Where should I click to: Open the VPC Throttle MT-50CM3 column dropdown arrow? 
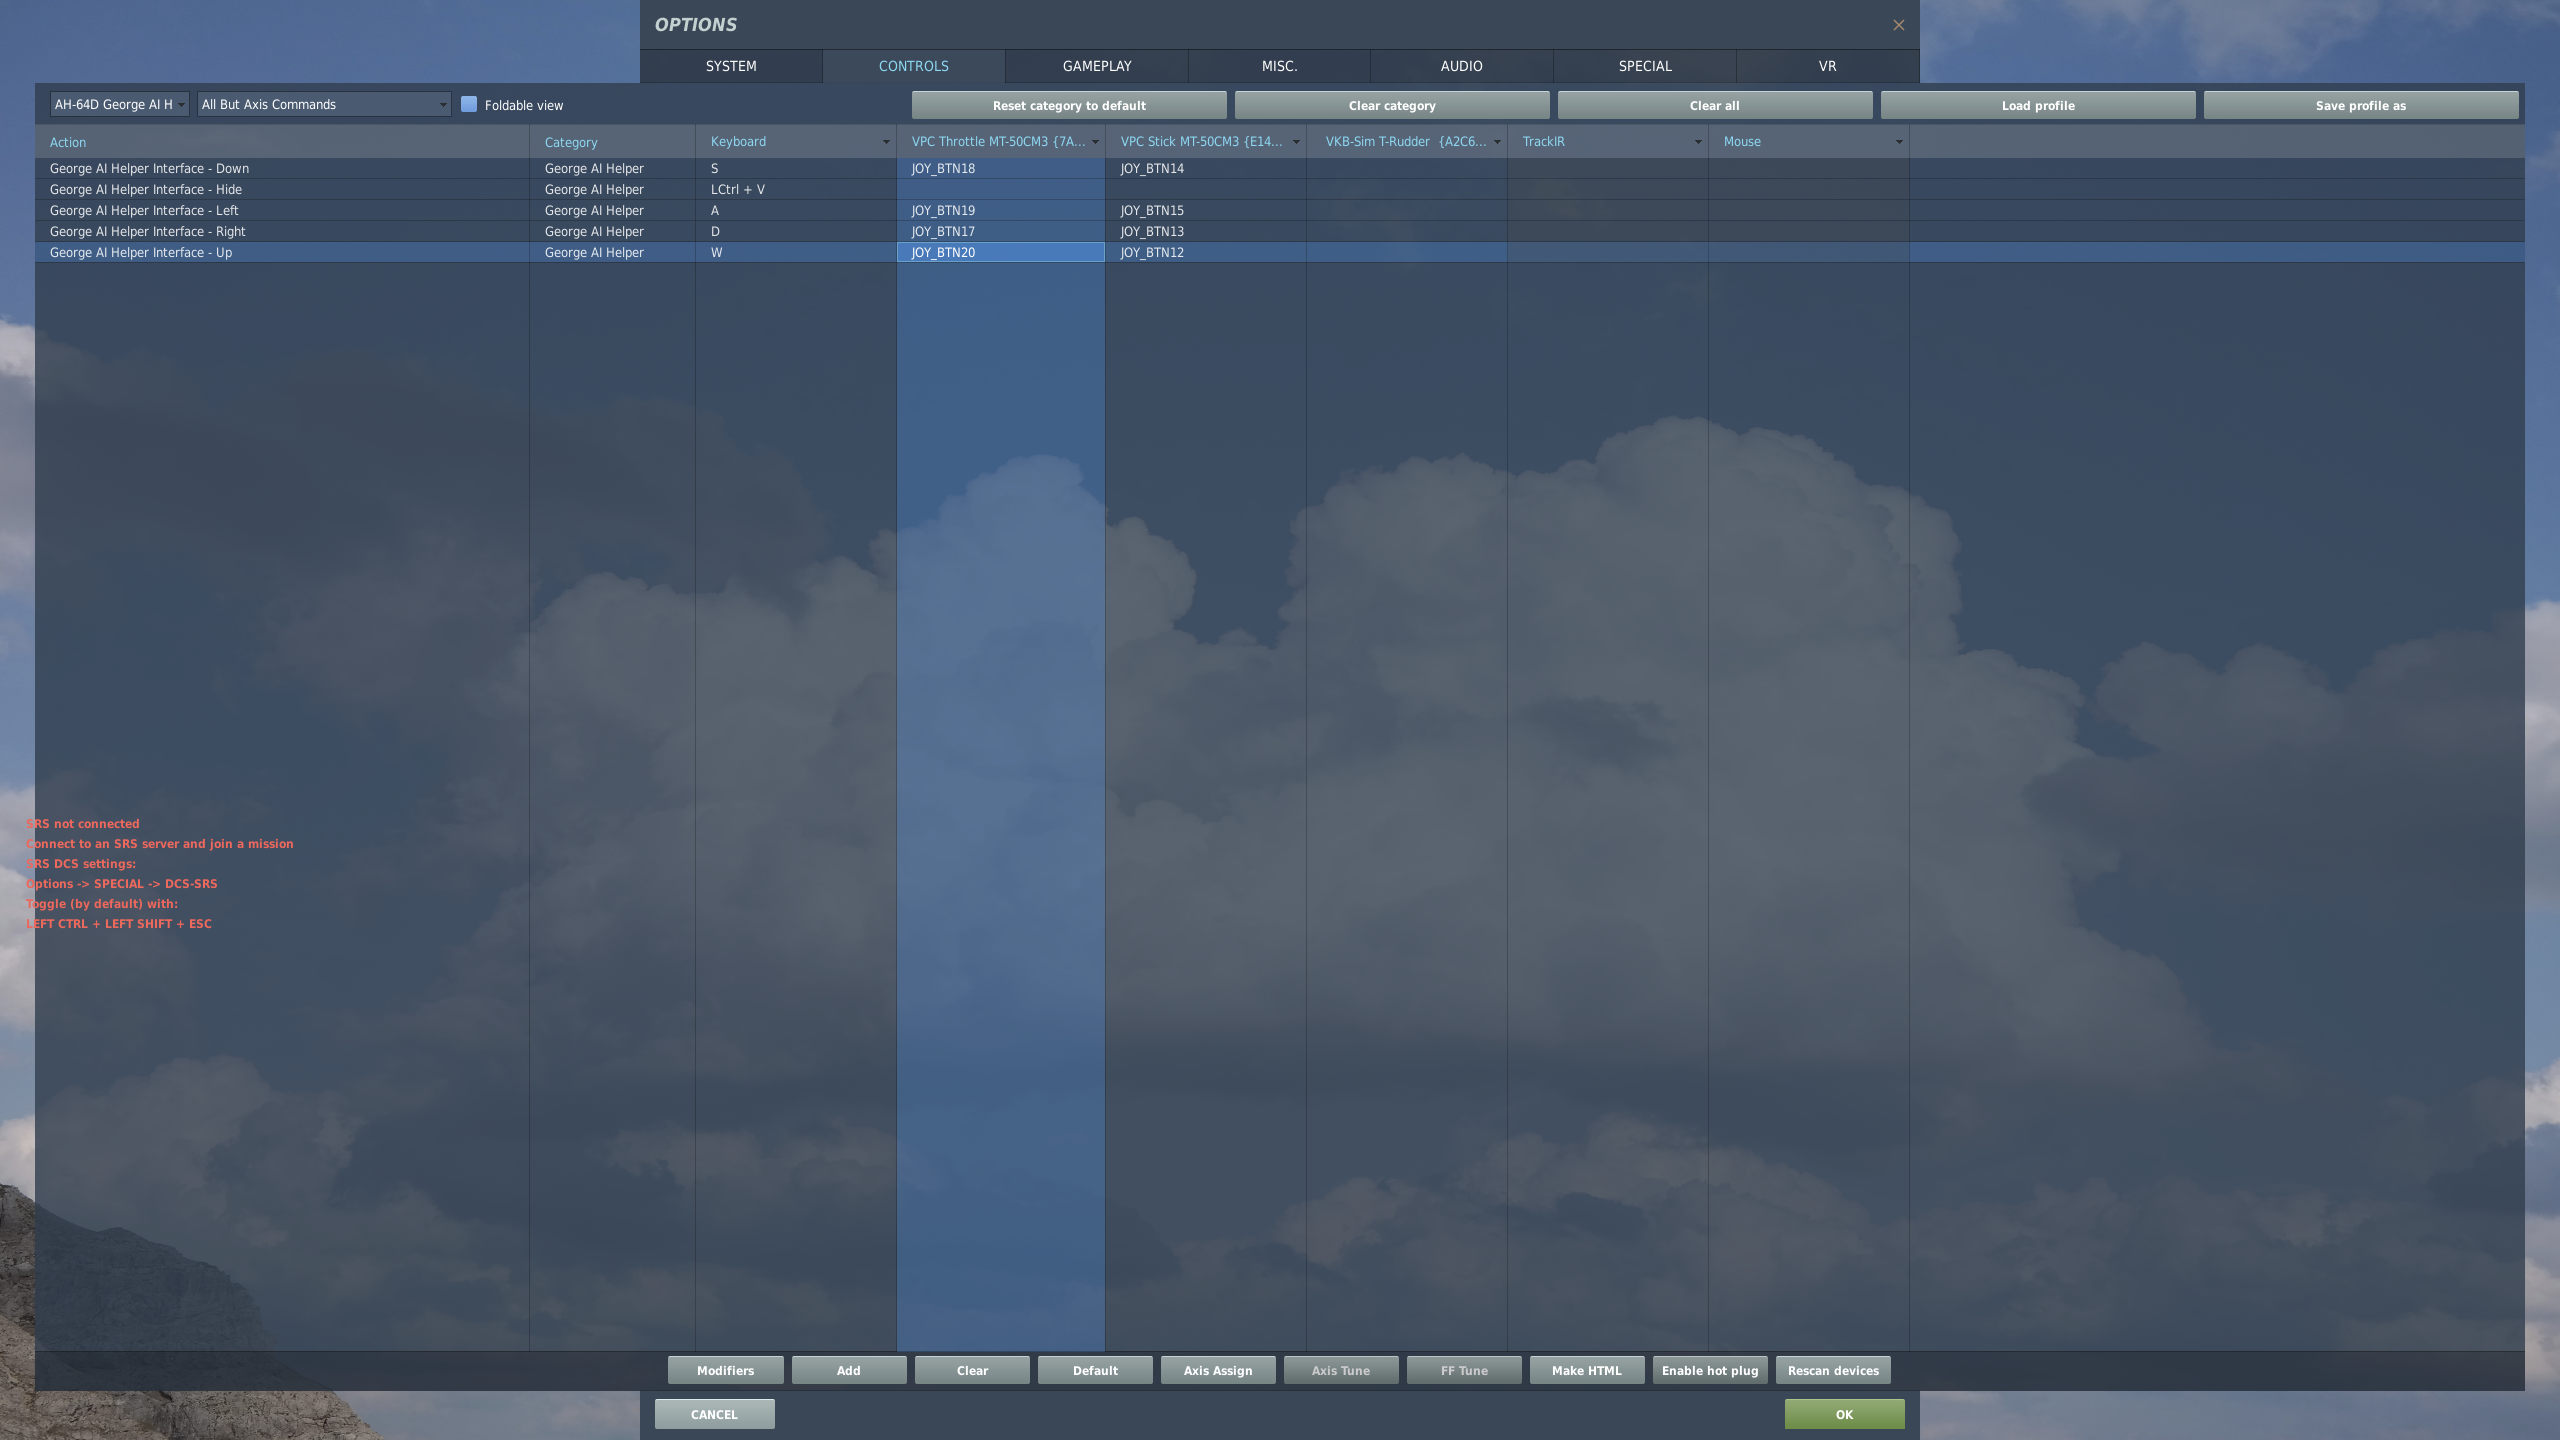(x=1095, y=142)
